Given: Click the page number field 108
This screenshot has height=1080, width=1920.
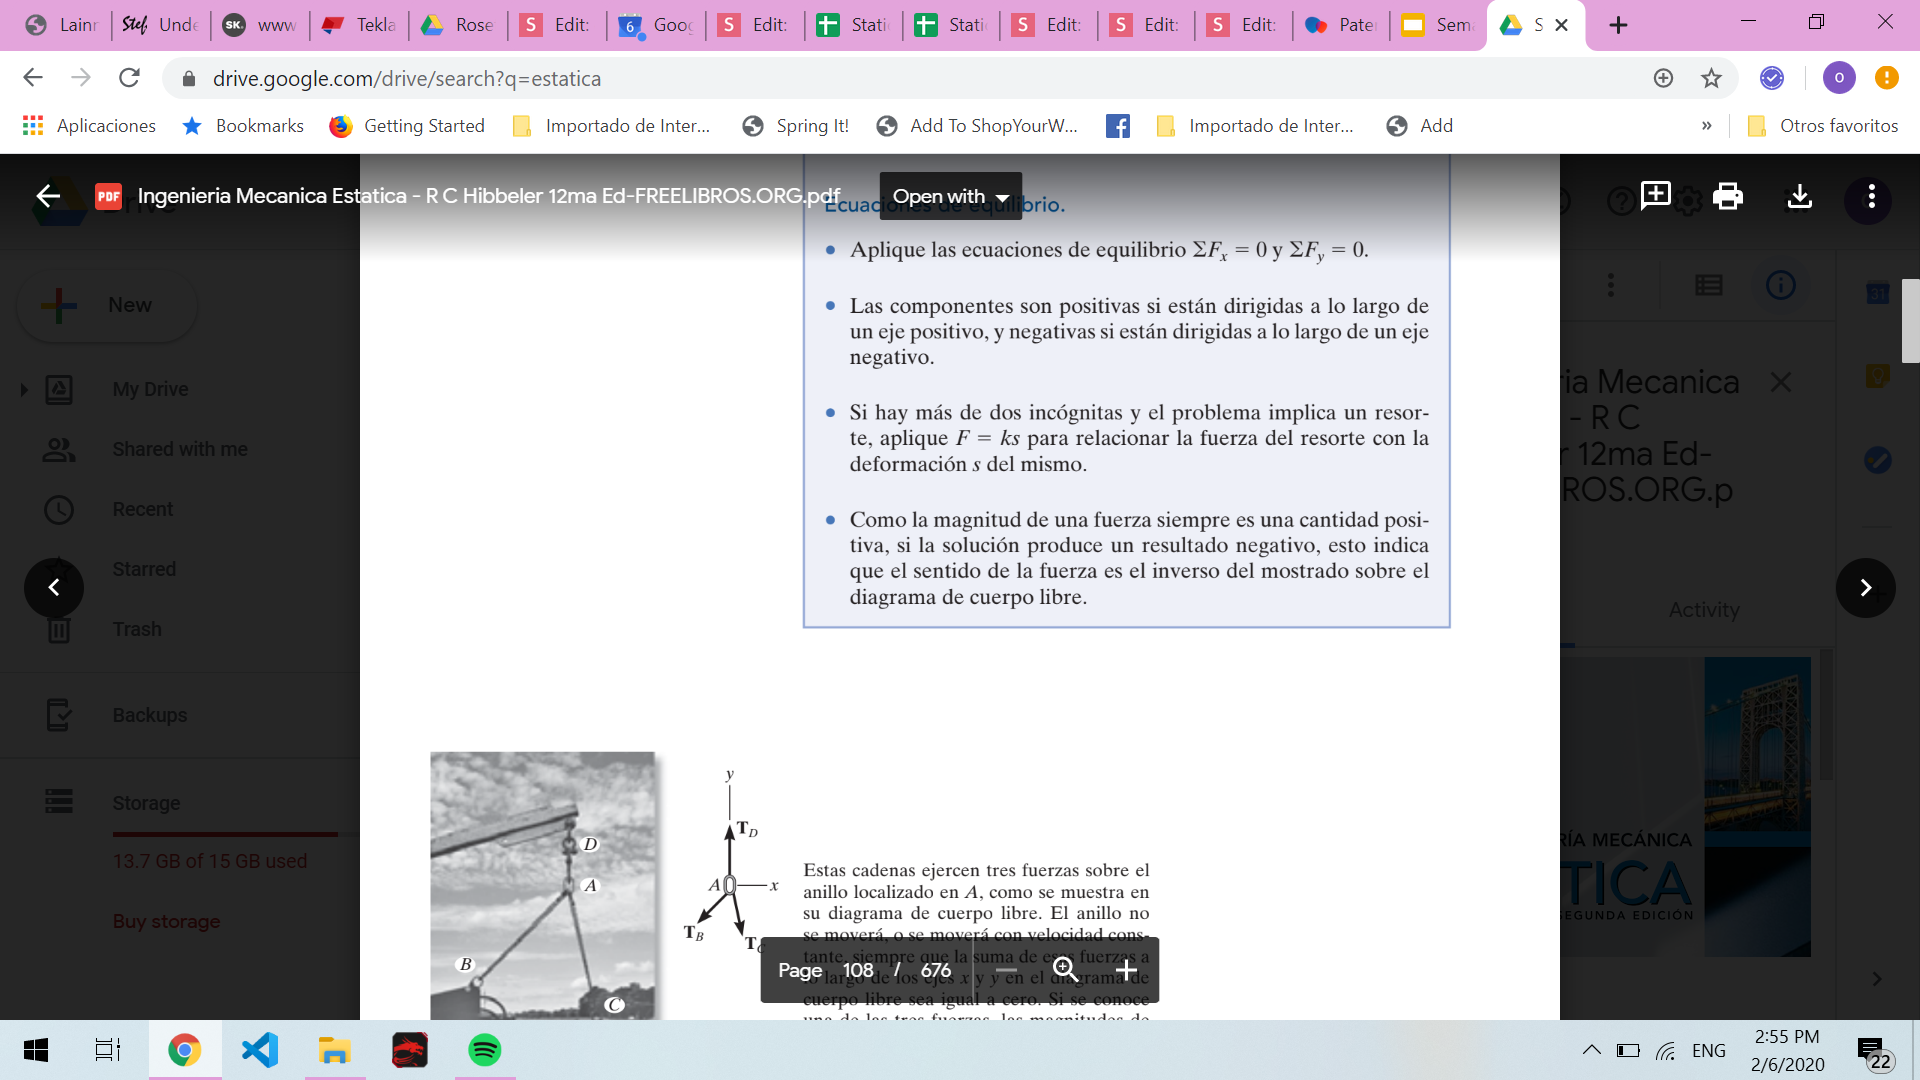Looking at the screenshot, I should 857,970.
